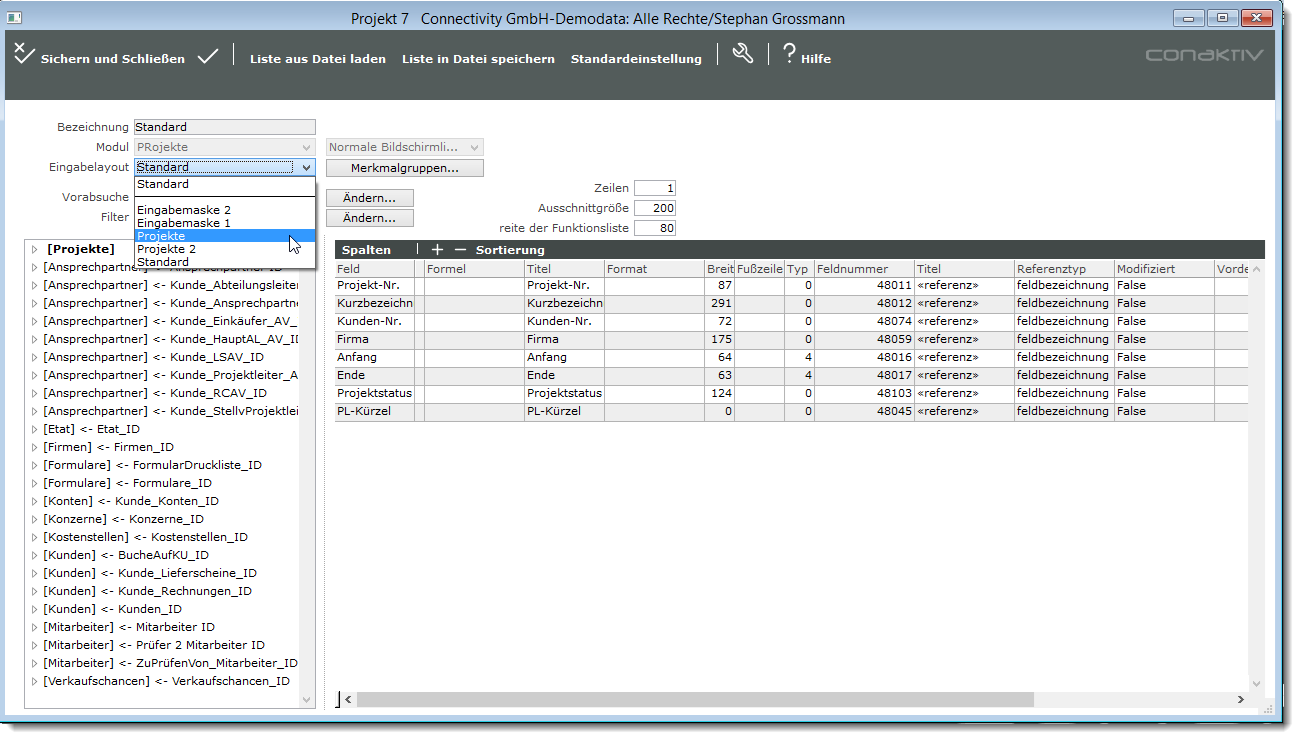Select the Firma row in table

coord(375,339)
